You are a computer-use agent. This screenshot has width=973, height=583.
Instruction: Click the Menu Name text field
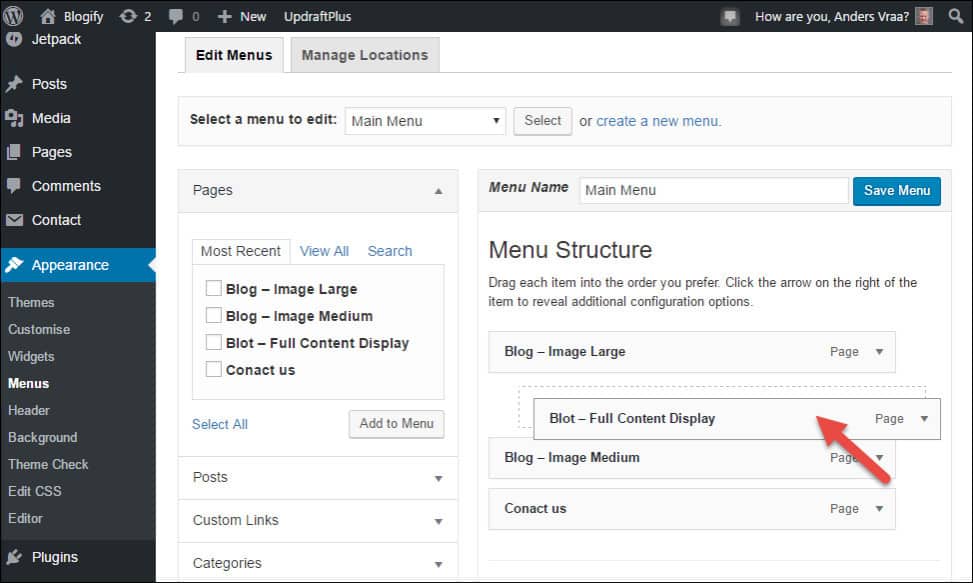(713, 190)
